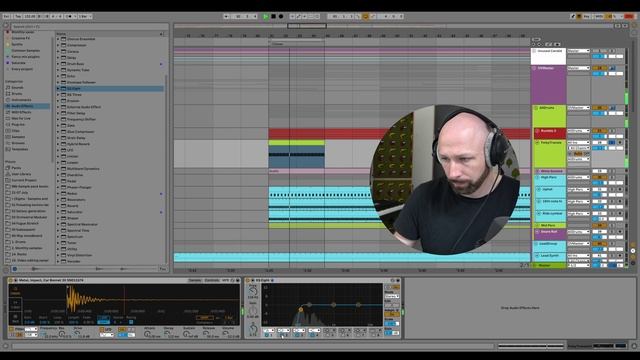Viewport: 640px width, 360px height.
Task: Start playback with the Play button
Action: click(x=266, y=16)
